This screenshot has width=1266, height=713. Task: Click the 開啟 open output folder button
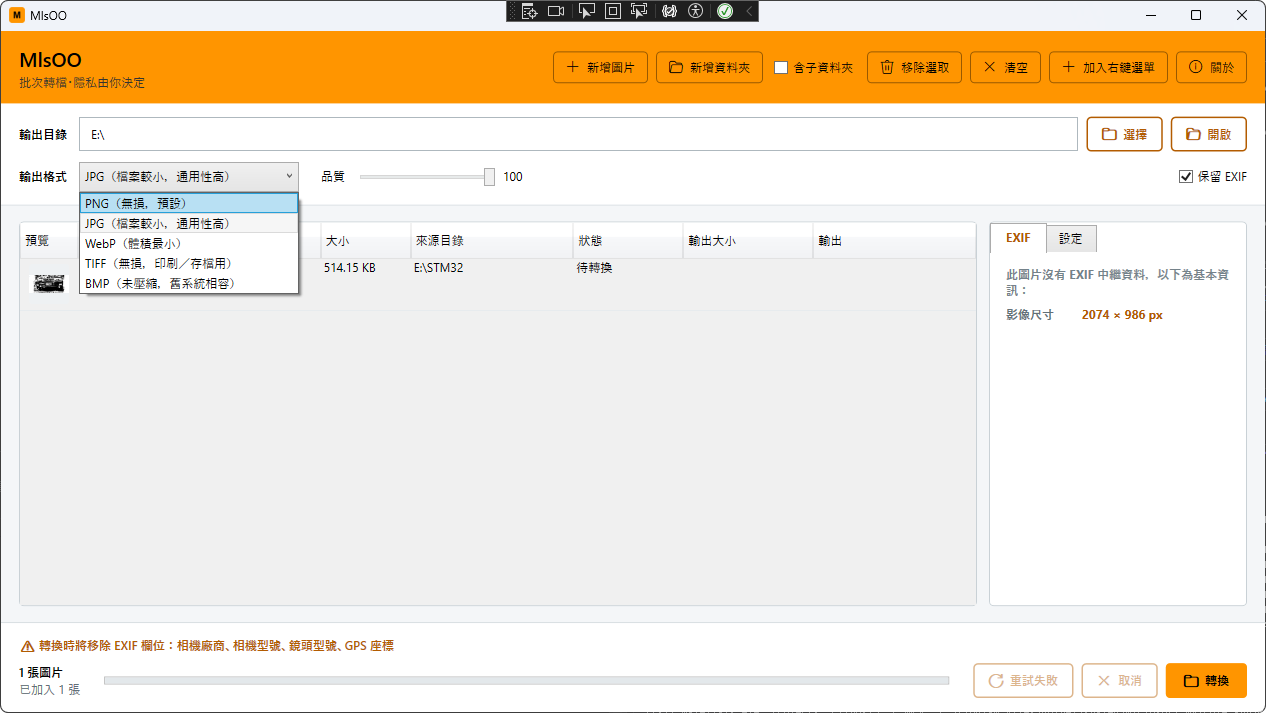[x=1208, y=134]
